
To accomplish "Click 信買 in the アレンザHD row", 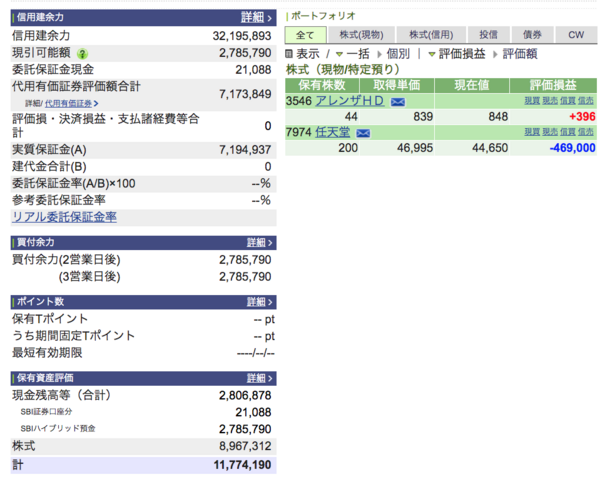I will (568, 101).
